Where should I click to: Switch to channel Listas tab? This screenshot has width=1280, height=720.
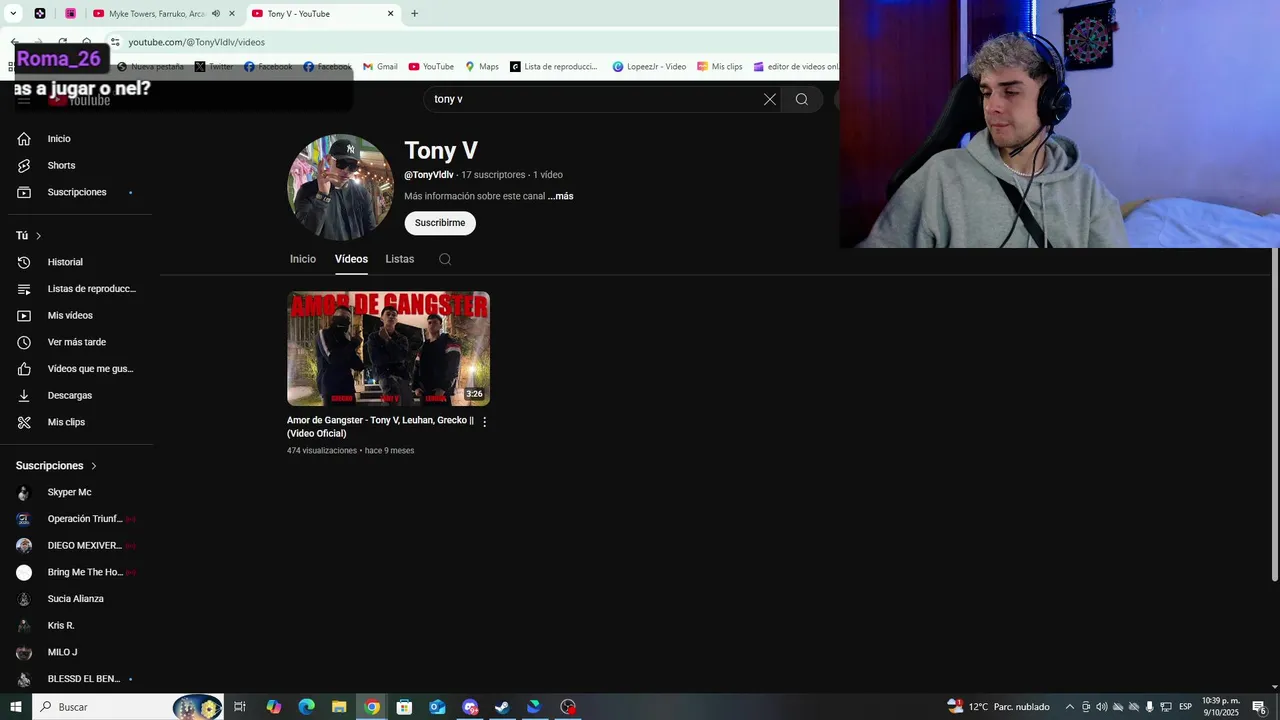400,259
